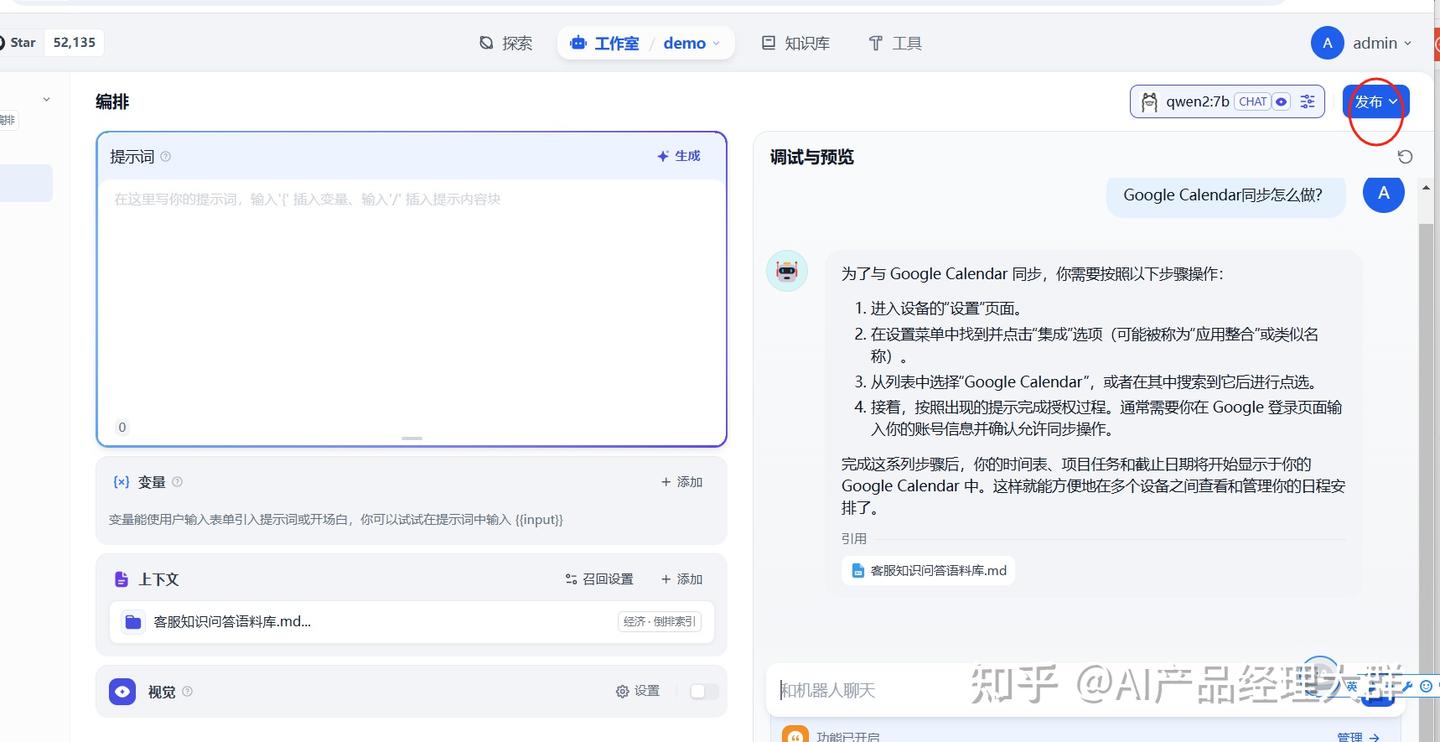Enable the 视觉 vision toggle switch
The image size is (1440, 742).
coord(704,691)
